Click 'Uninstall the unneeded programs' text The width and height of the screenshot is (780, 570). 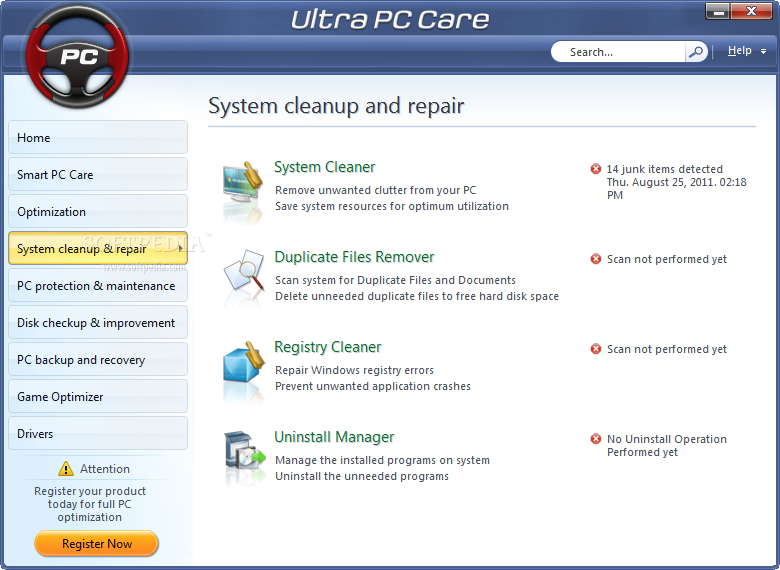tap(362, 476)
